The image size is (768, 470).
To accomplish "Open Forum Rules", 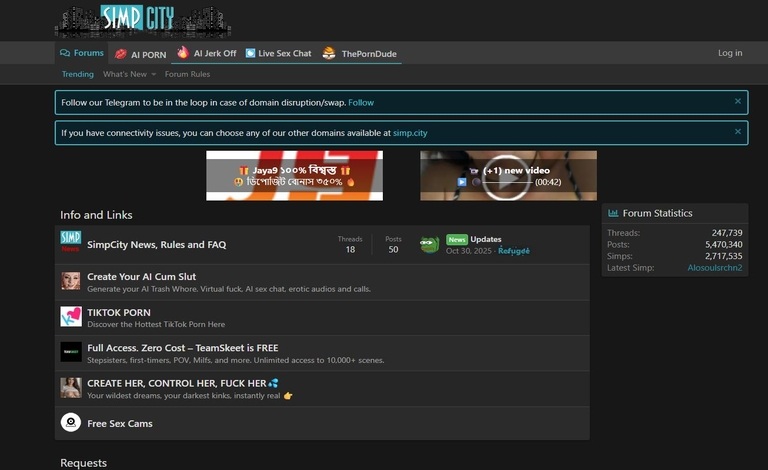I will 187,74.
